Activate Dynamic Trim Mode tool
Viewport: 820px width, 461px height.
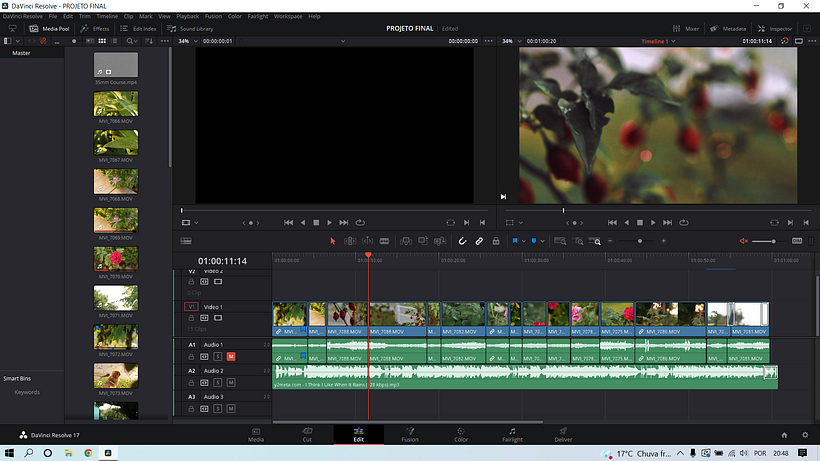(x=368, y=241)
